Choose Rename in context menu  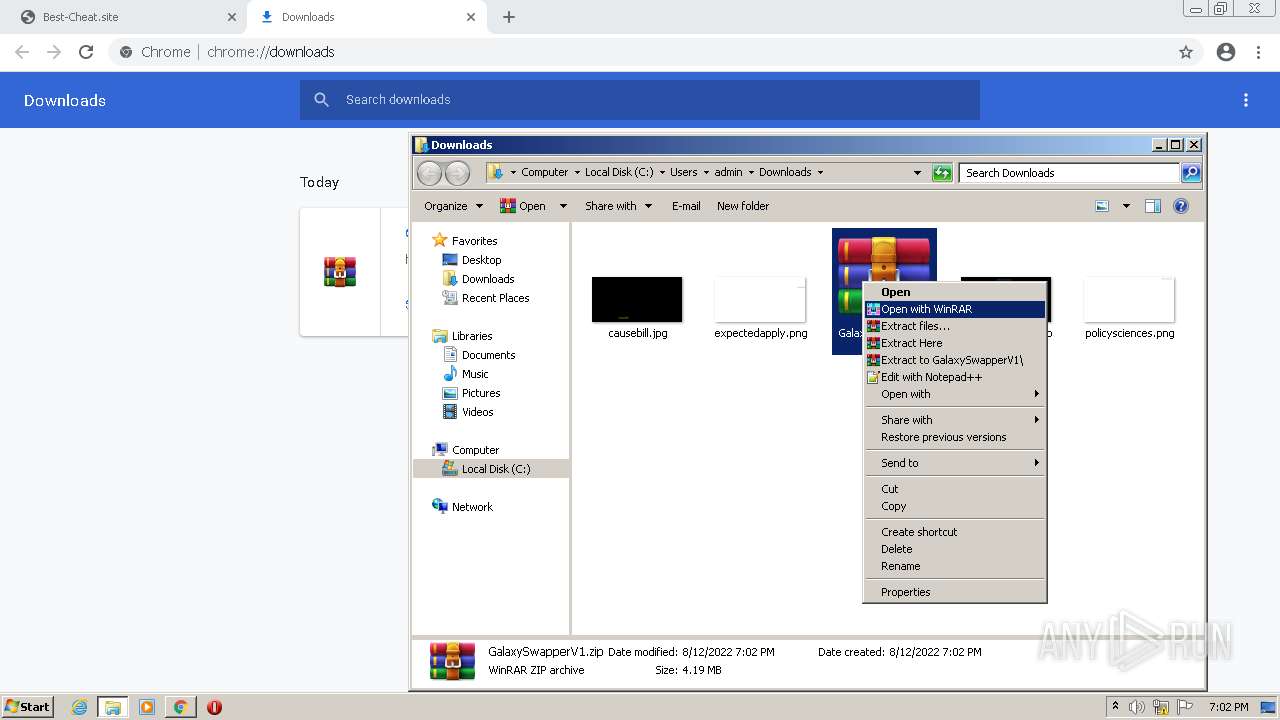955,566
